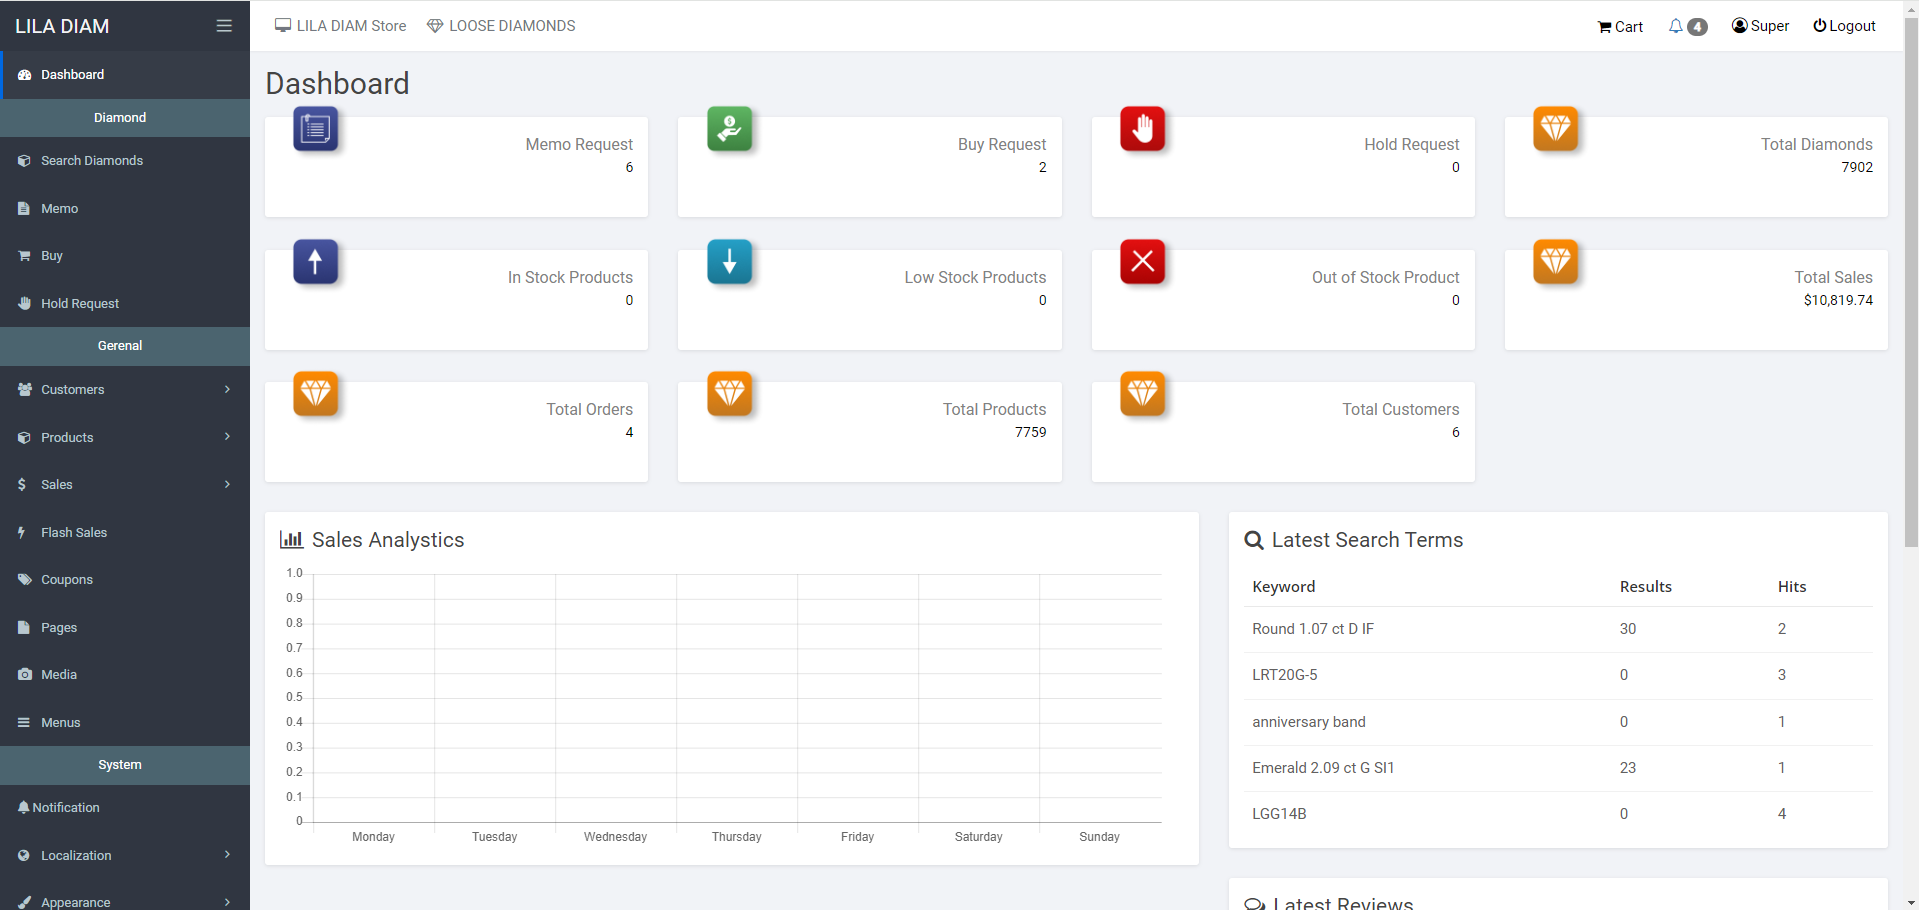Visit LILA DIAM Store link in top bar
Image resolution: width=1919 pixels, height=910 pixels.
coord(341,26)
